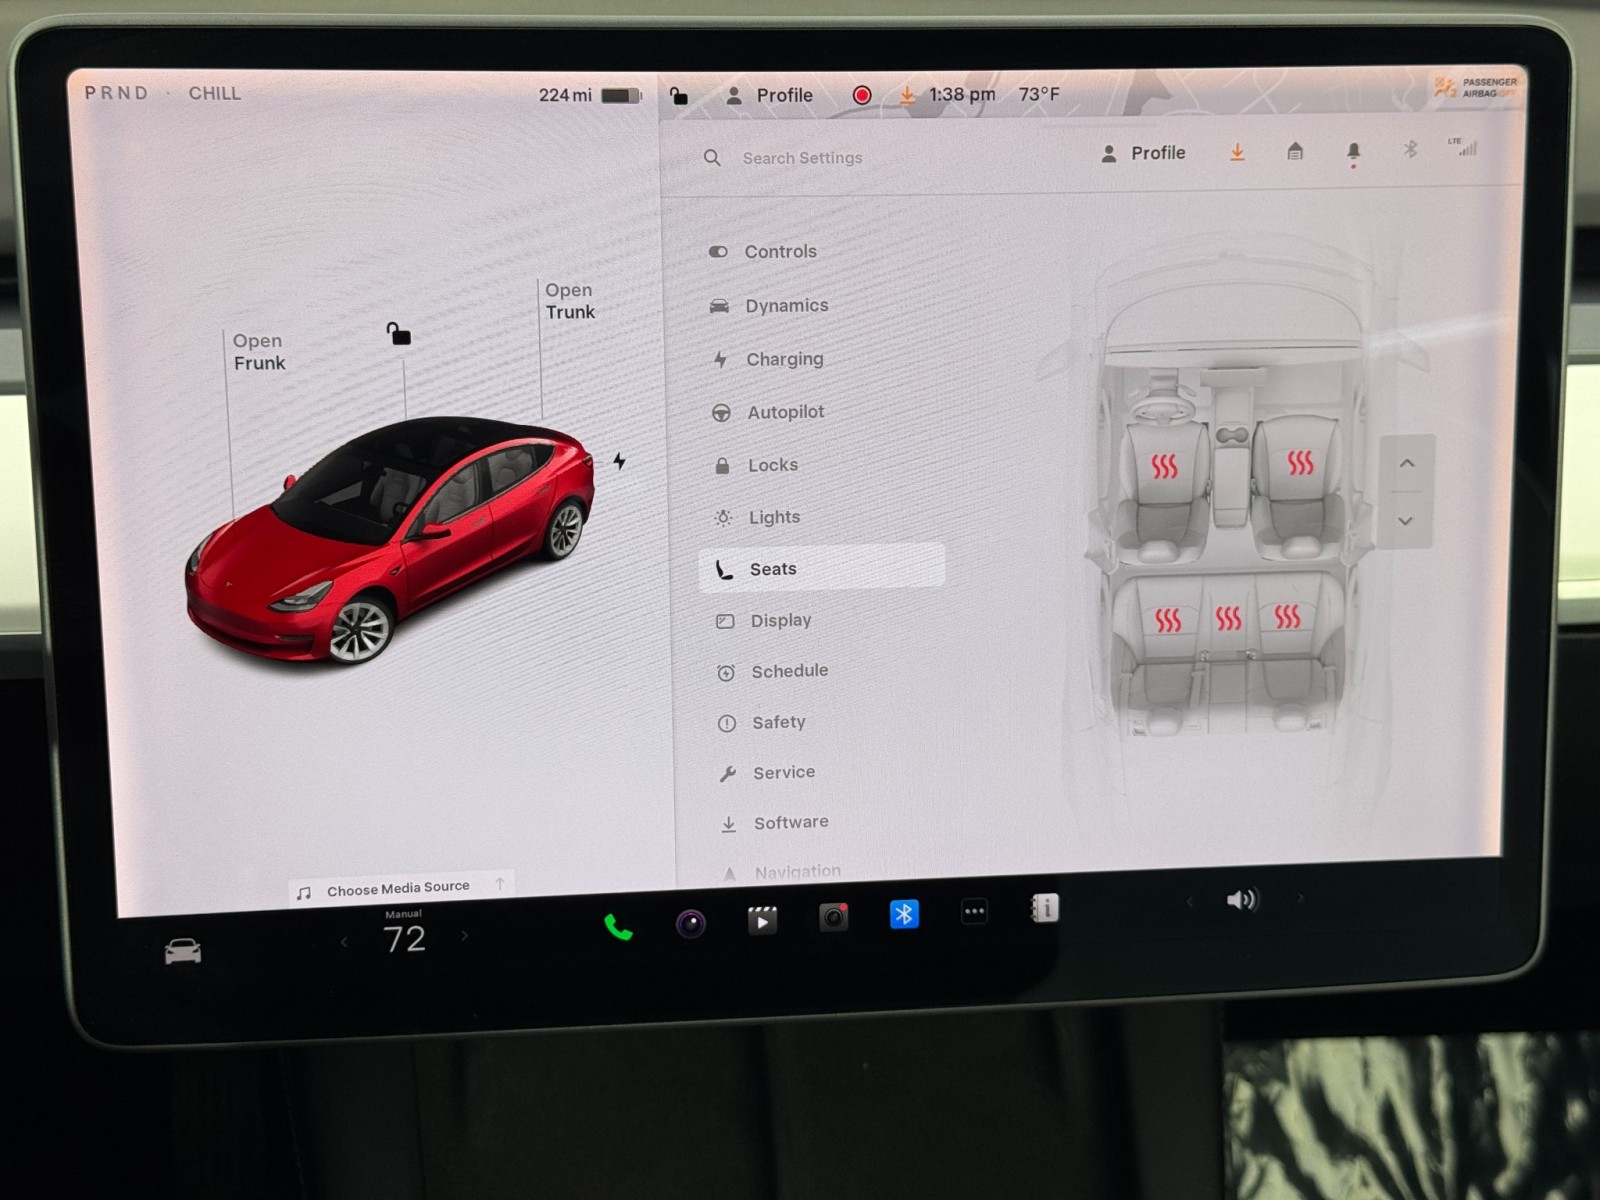Toggle the front passenger seat heater
1600x1200 pixels.
tap(1300, 462)
